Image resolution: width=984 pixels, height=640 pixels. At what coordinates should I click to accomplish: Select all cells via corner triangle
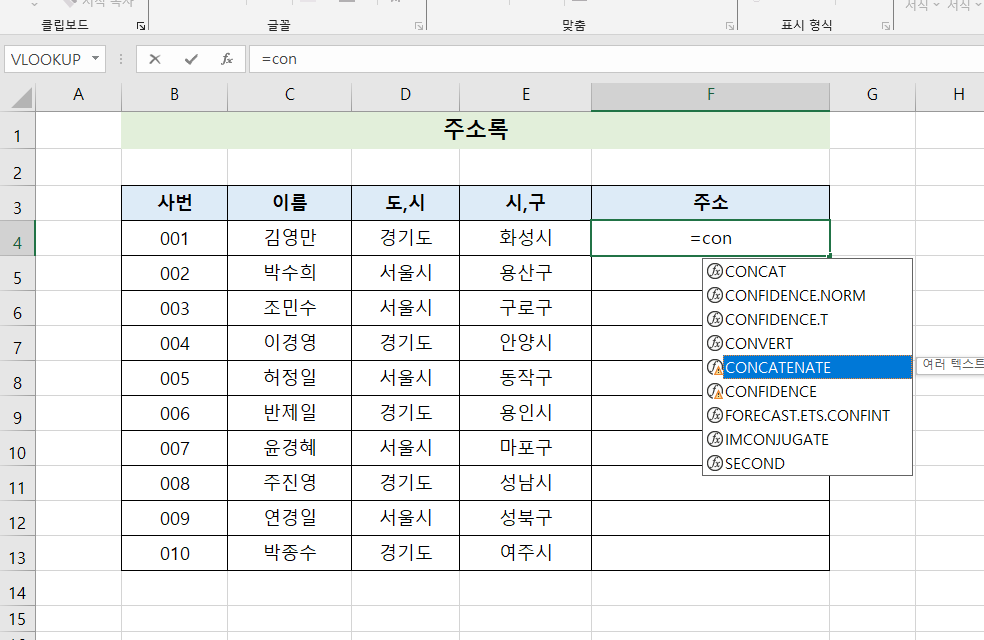[x=21, y=97]
